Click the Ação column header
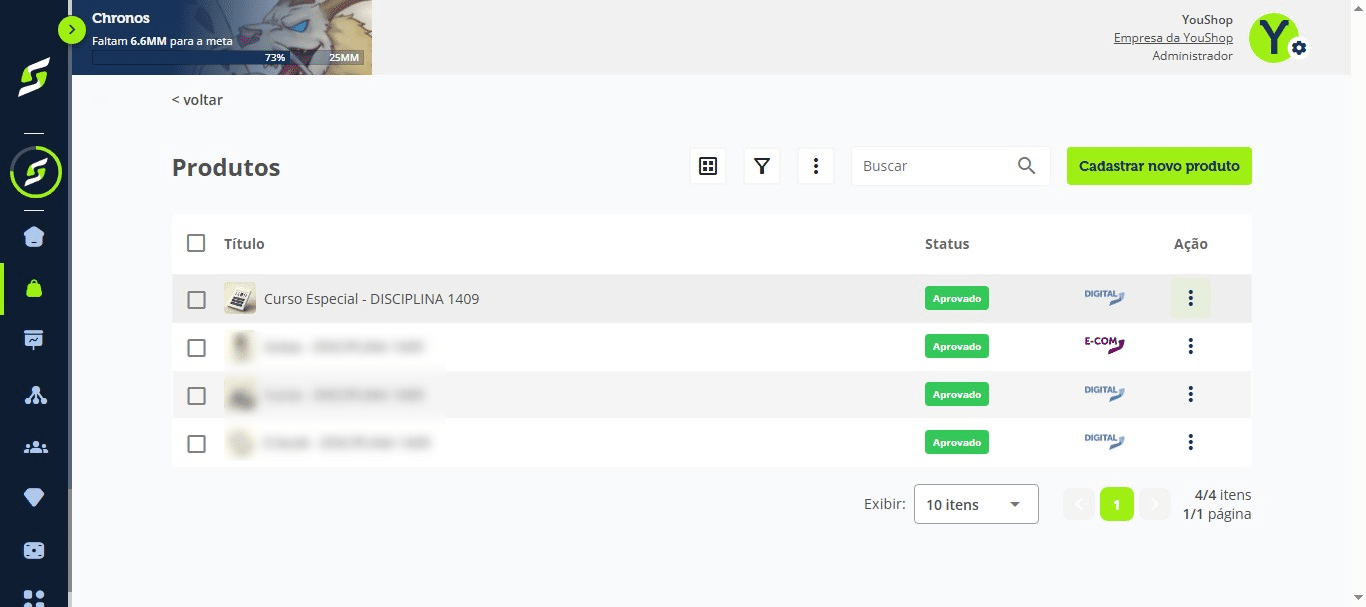 pos(1190,243)
